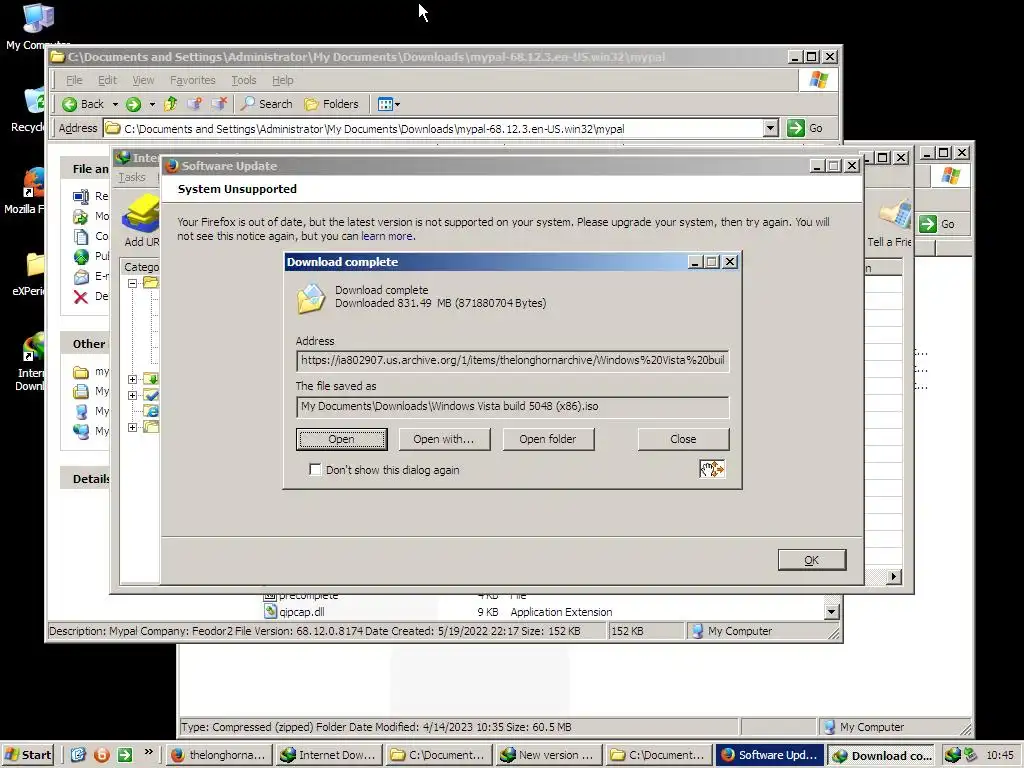Open the My Computer desktop icon
Viewport: 1024px width, 768px height.
click(x=37, y=26)
